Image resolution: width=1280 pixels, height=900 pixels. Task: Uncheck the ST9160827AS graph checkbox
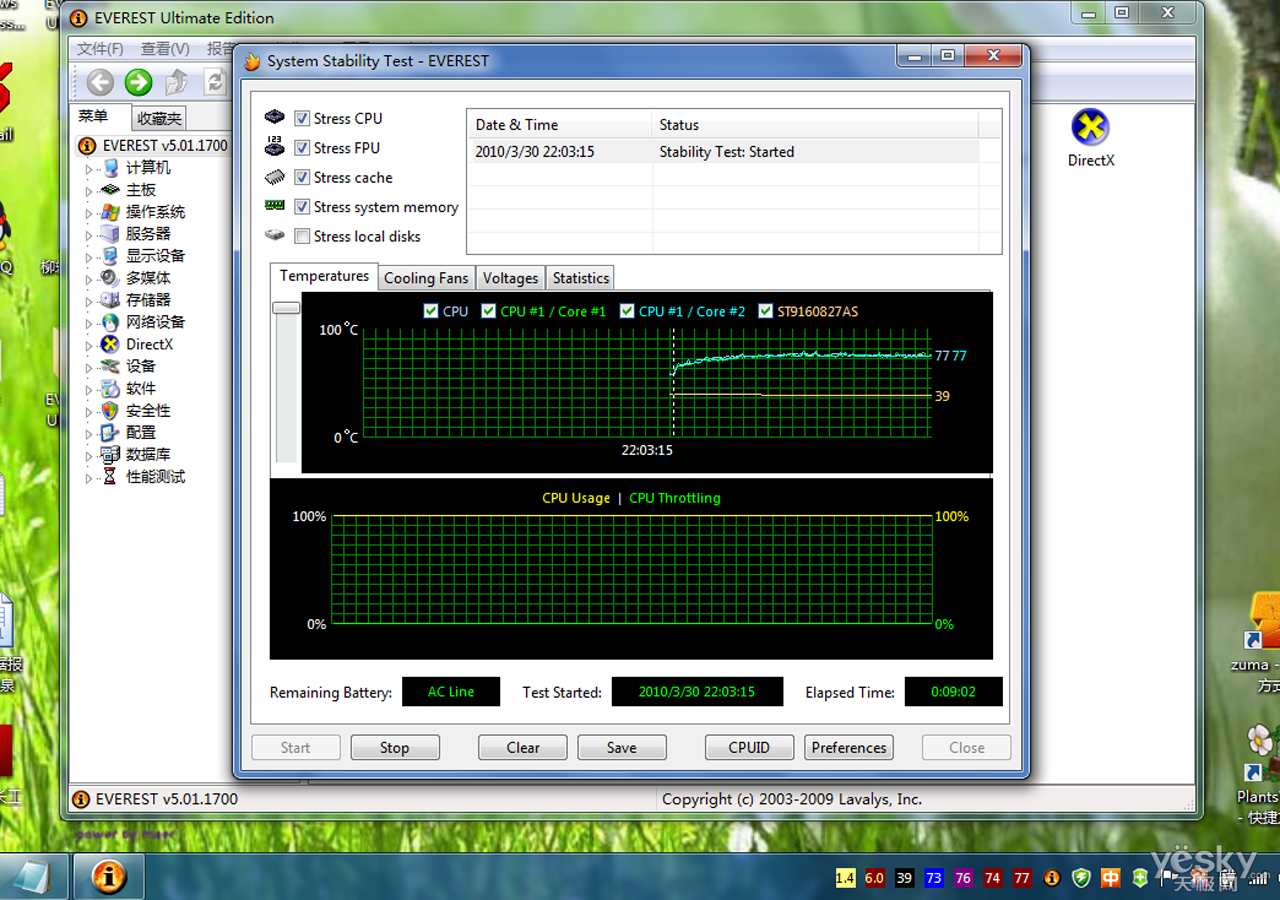[766, 311]
